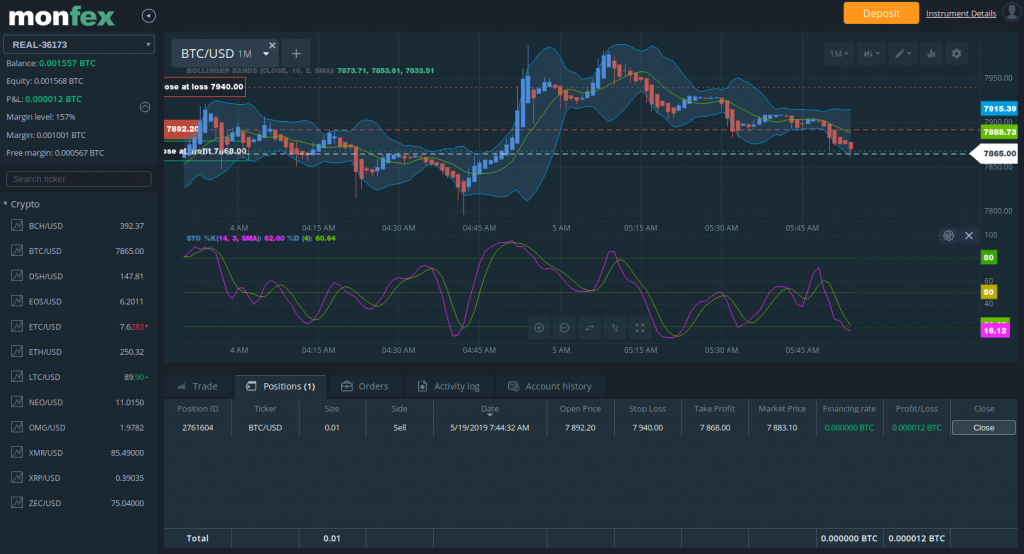
Task: Click the vertical scale arrows icon
Action: (615, 328)
